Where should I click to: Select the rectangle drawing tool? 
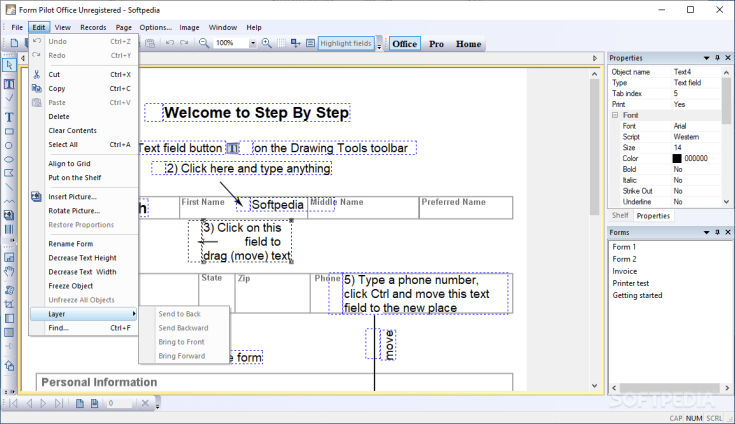click(x=9, y=132)
